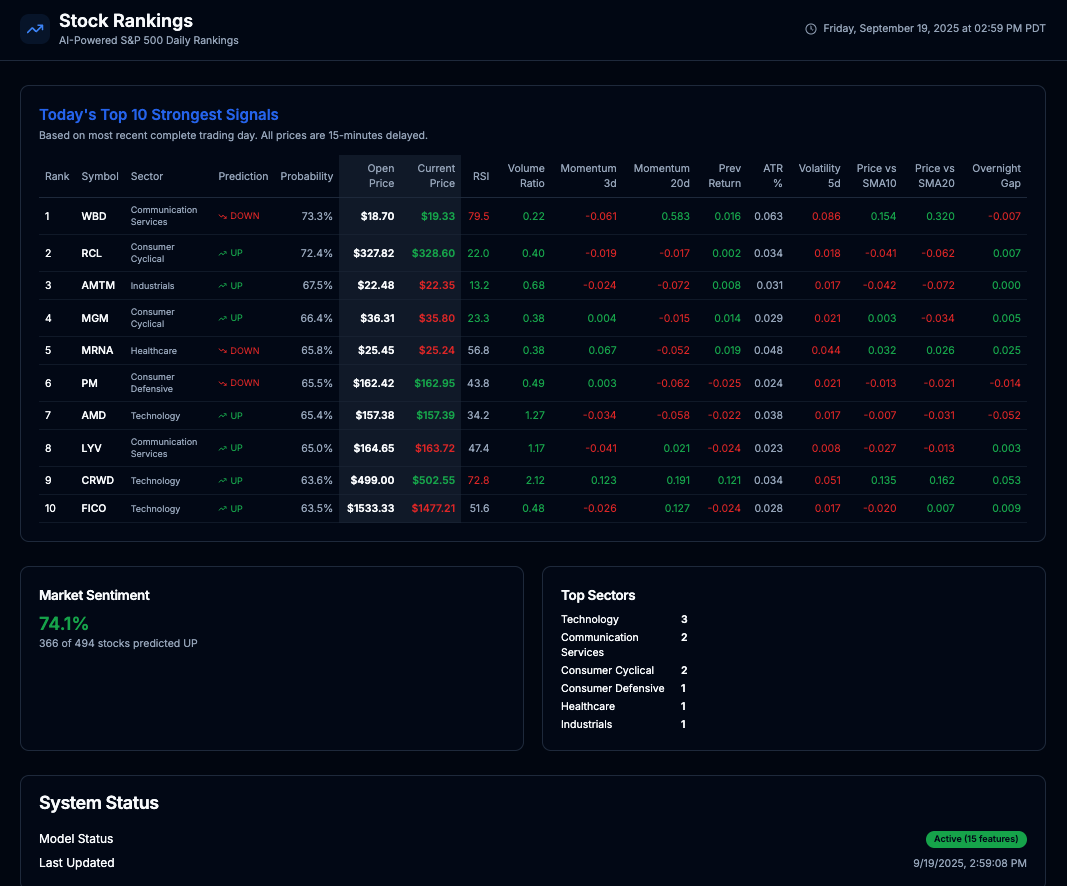Viewport: 1067px width, 886px height.
Task: Click the $19.33 current price value
Action: 438,216
